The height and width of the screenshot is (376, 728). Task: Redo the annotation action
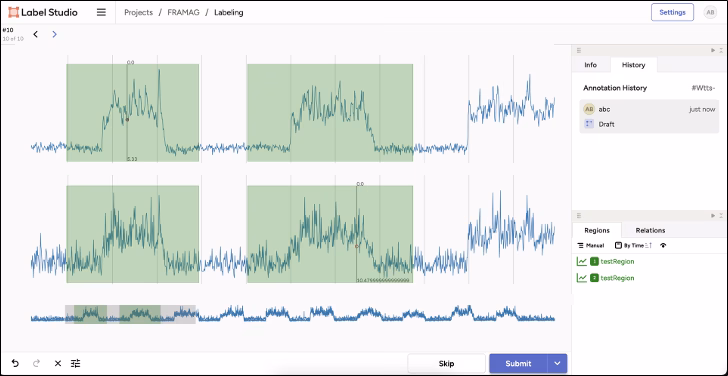[x=36, y=363]
